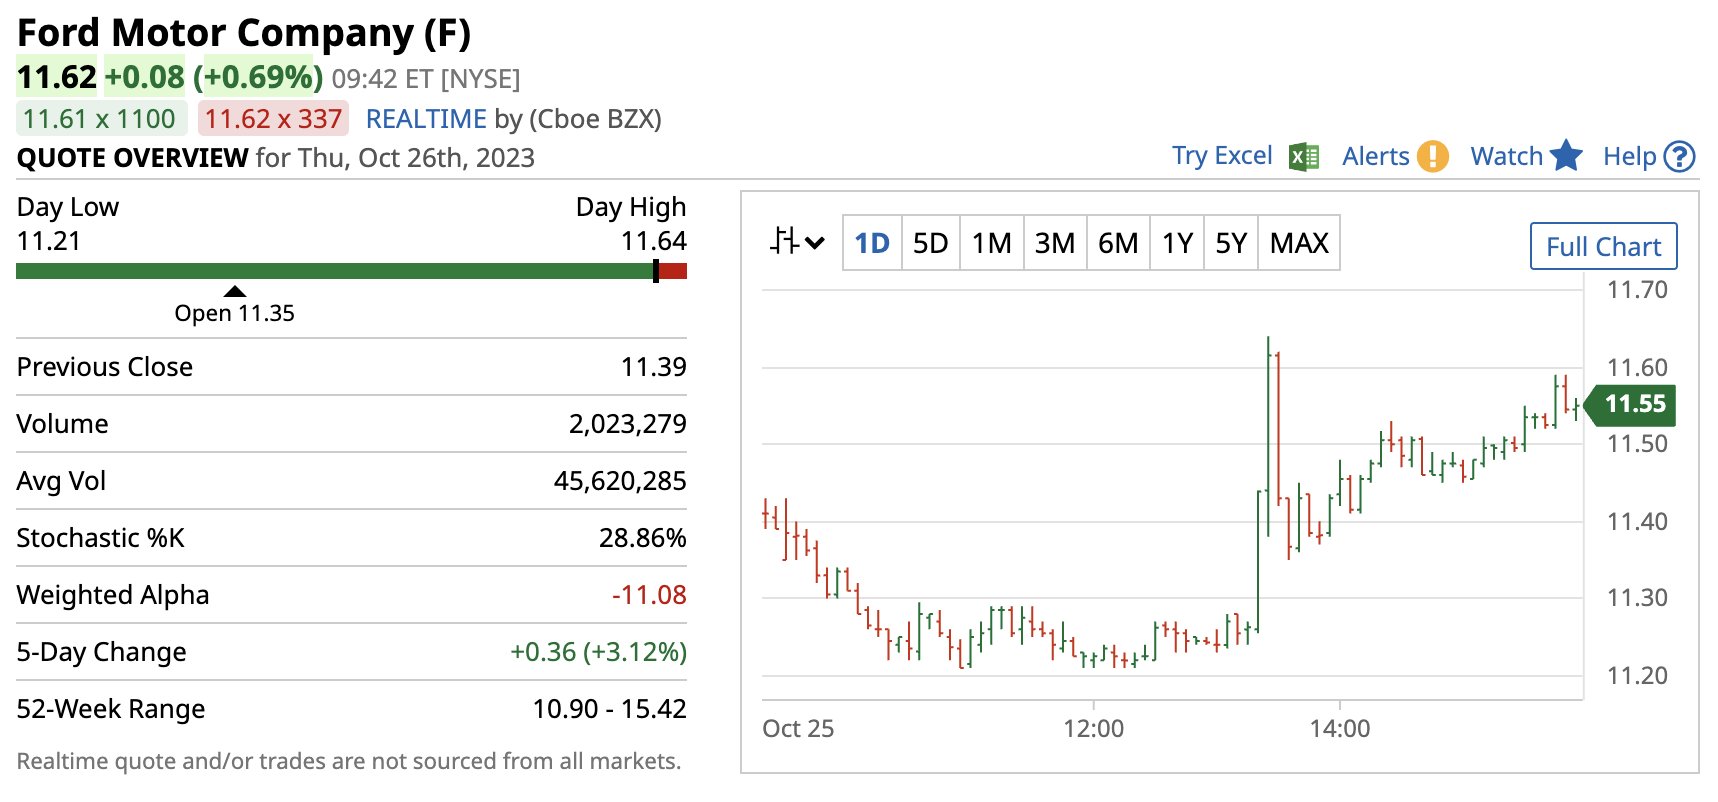Click the realtime quote disclaimer text
This screenshot has height=802, width=1718.
coord(349,761)
